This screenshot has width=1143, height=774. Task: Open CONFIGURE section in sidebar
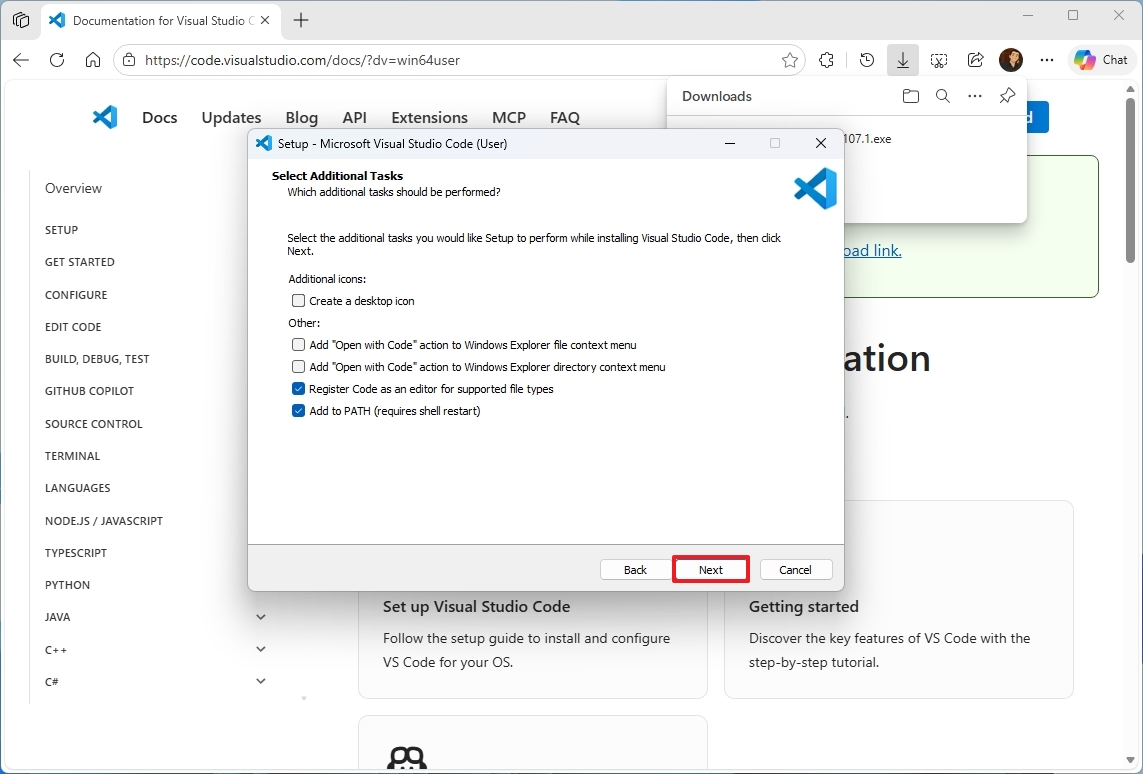click(x=76, y=294)
